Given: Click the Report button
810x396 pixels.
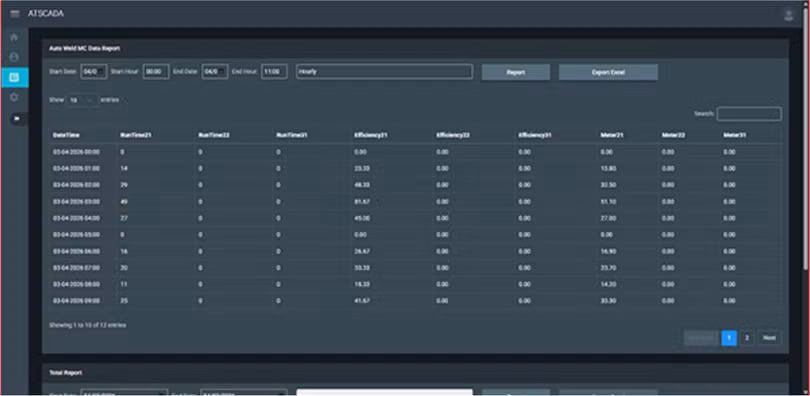Looking at the screenshot, I should pos(516,72).
